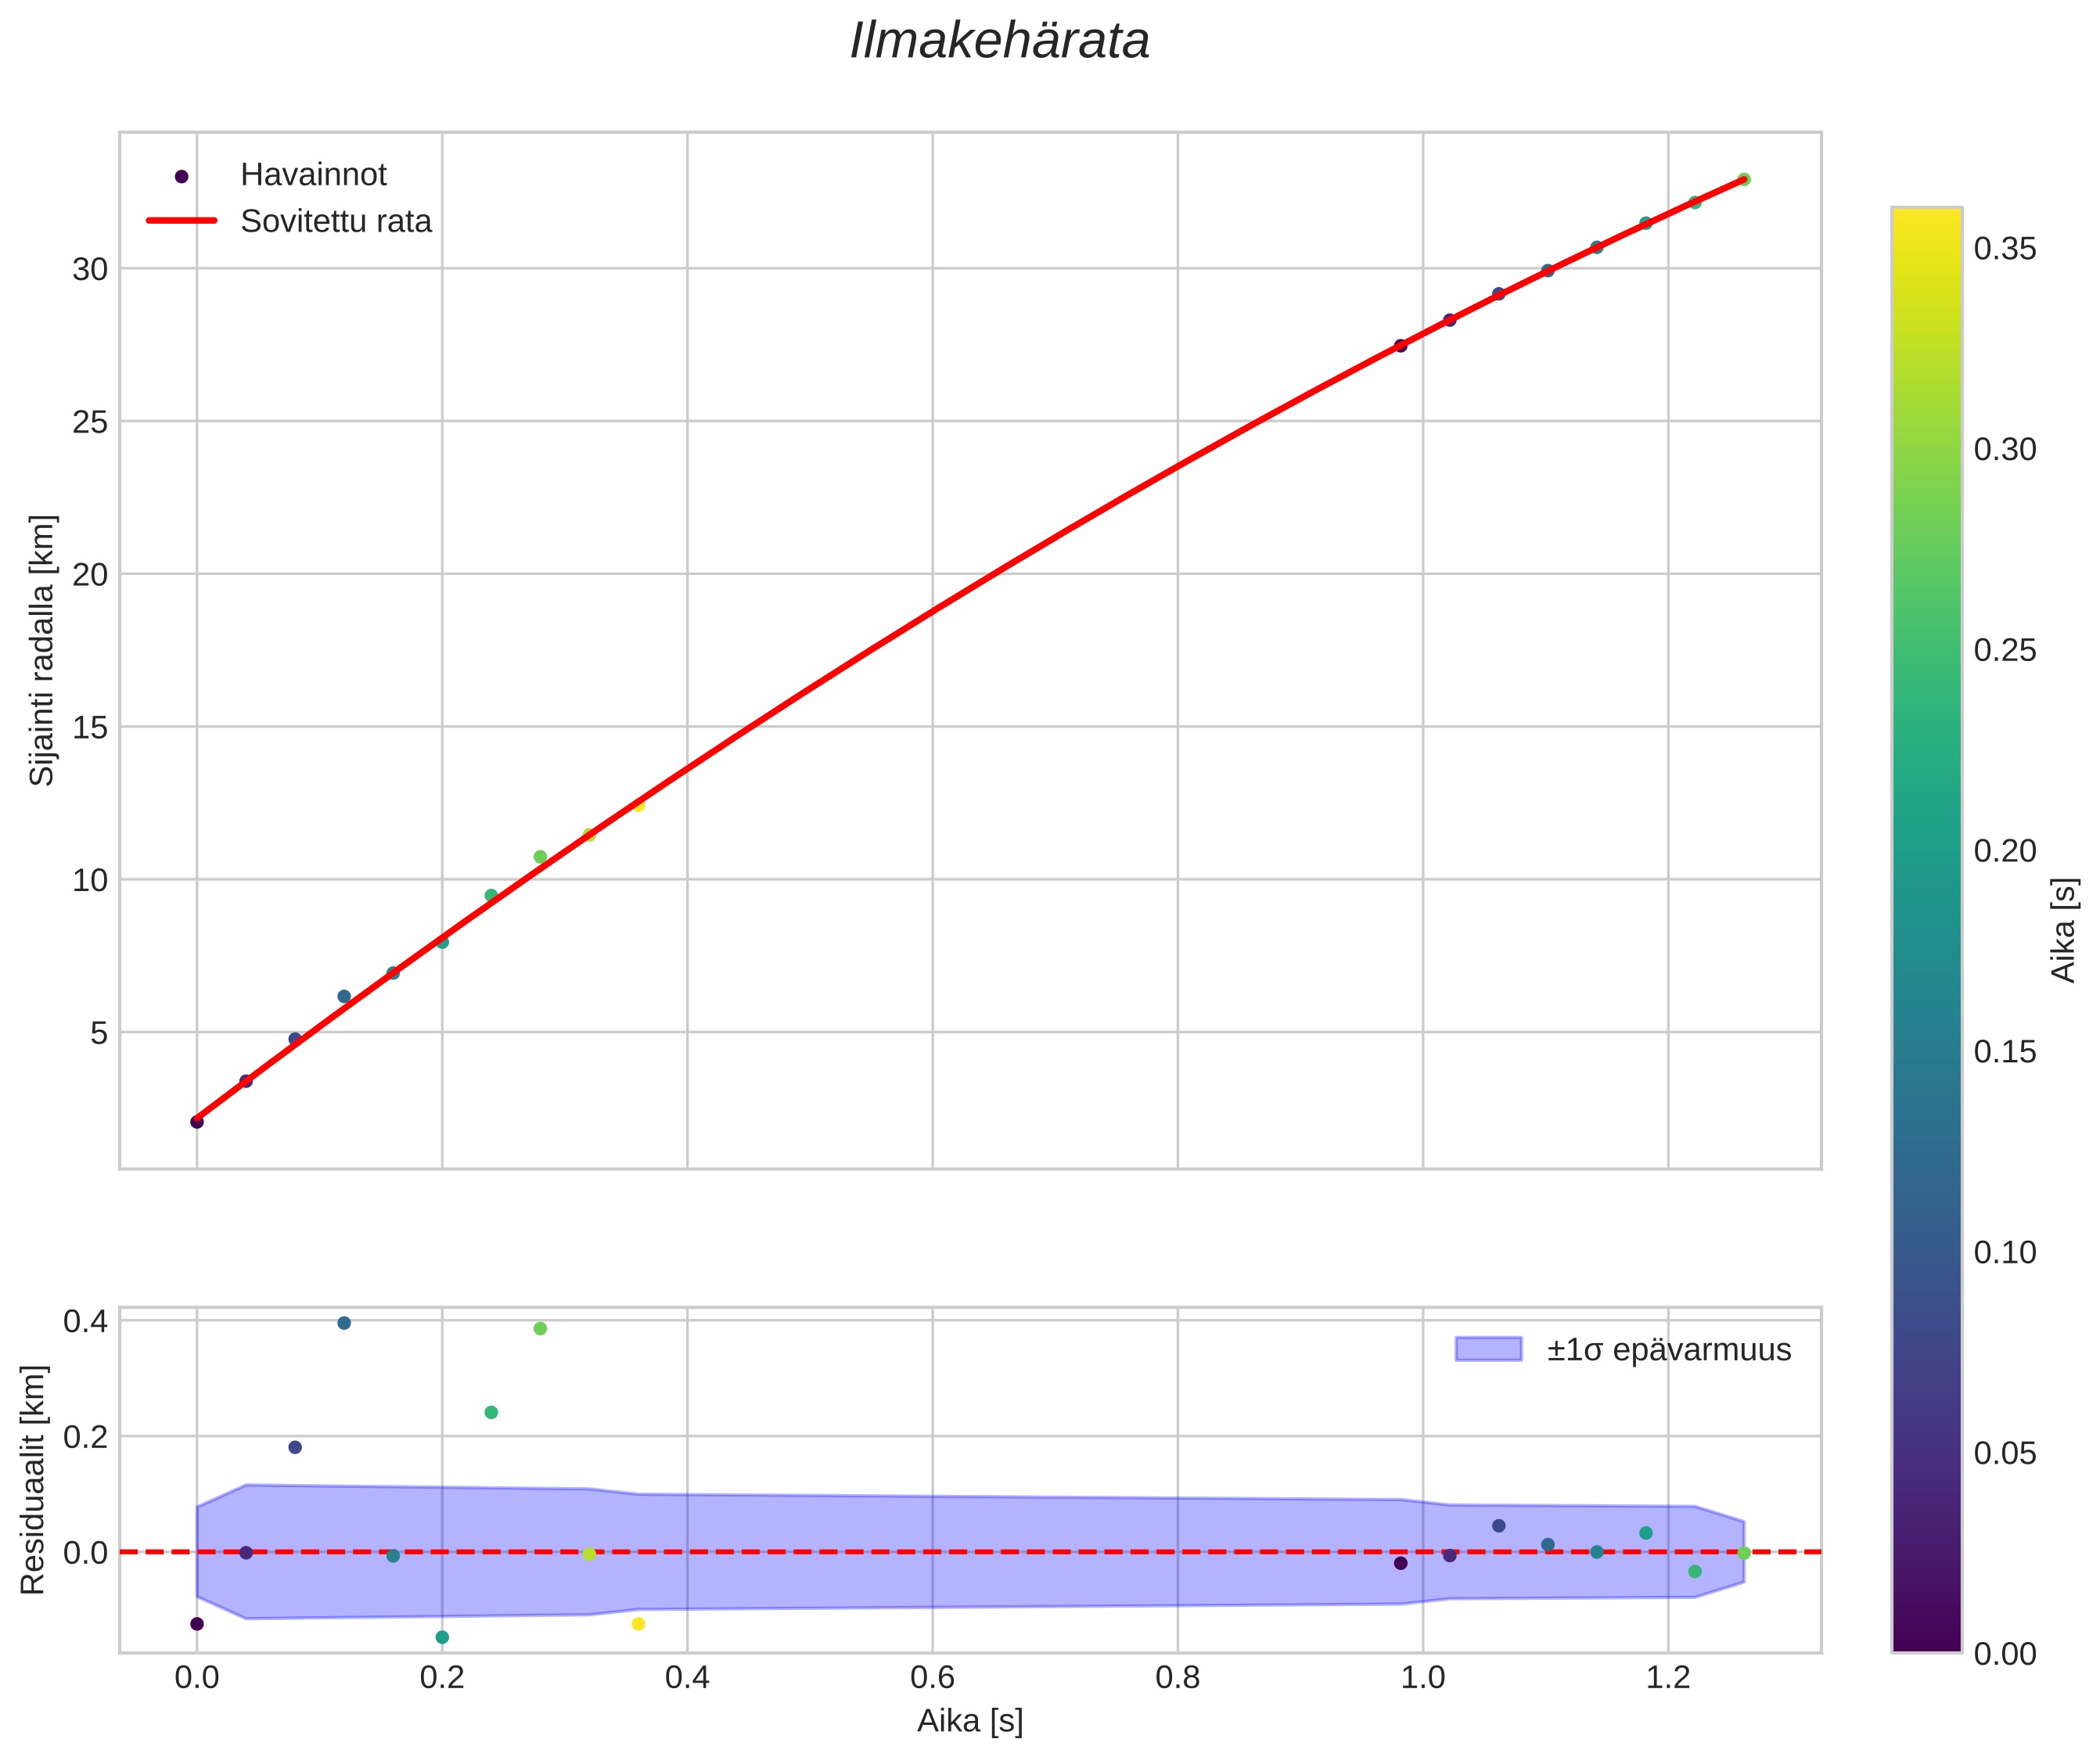The height and width of the screenshot is (1757, 2100).
Task: Click the bottom Aika [s] x-axis label
Action: click(x=969, y=1721)
